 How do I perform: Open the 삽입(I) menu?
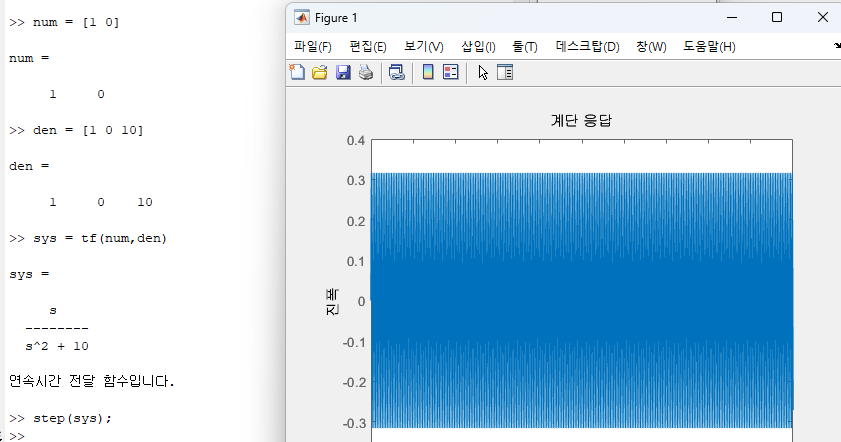(x=478, y=47)
